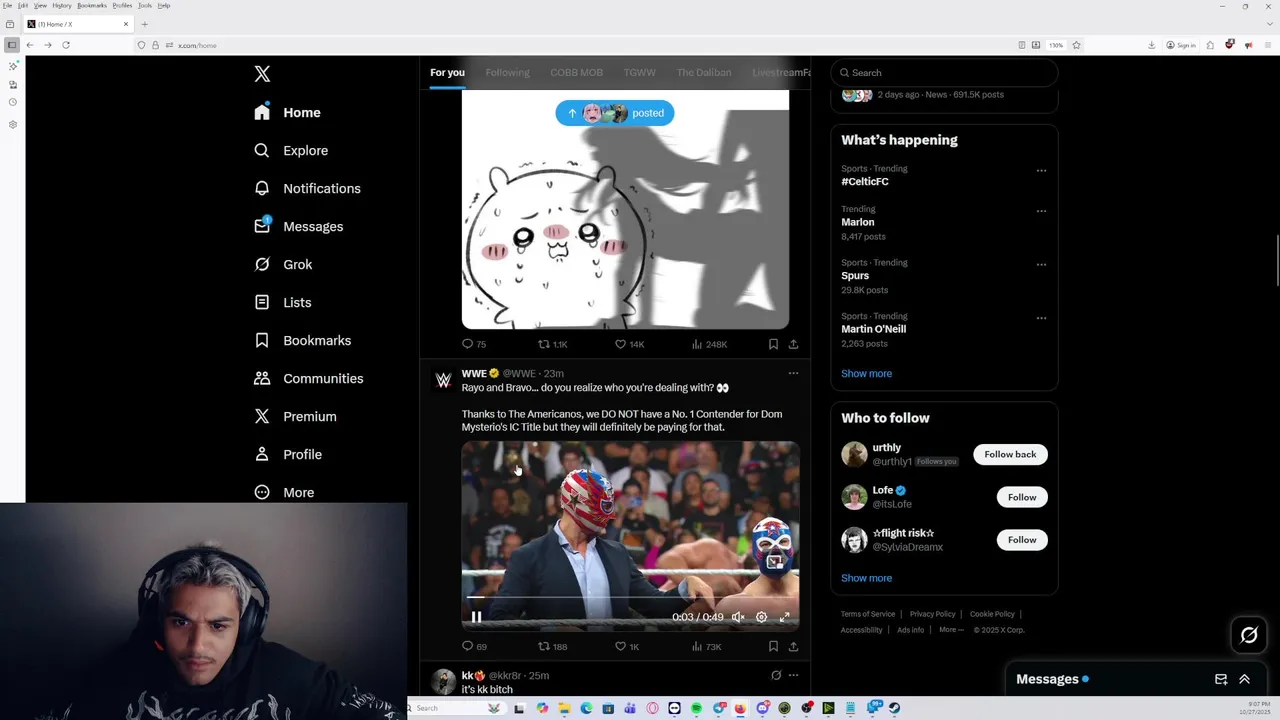
Task: View analytics showing 248K views
Action: coord(709,344)
